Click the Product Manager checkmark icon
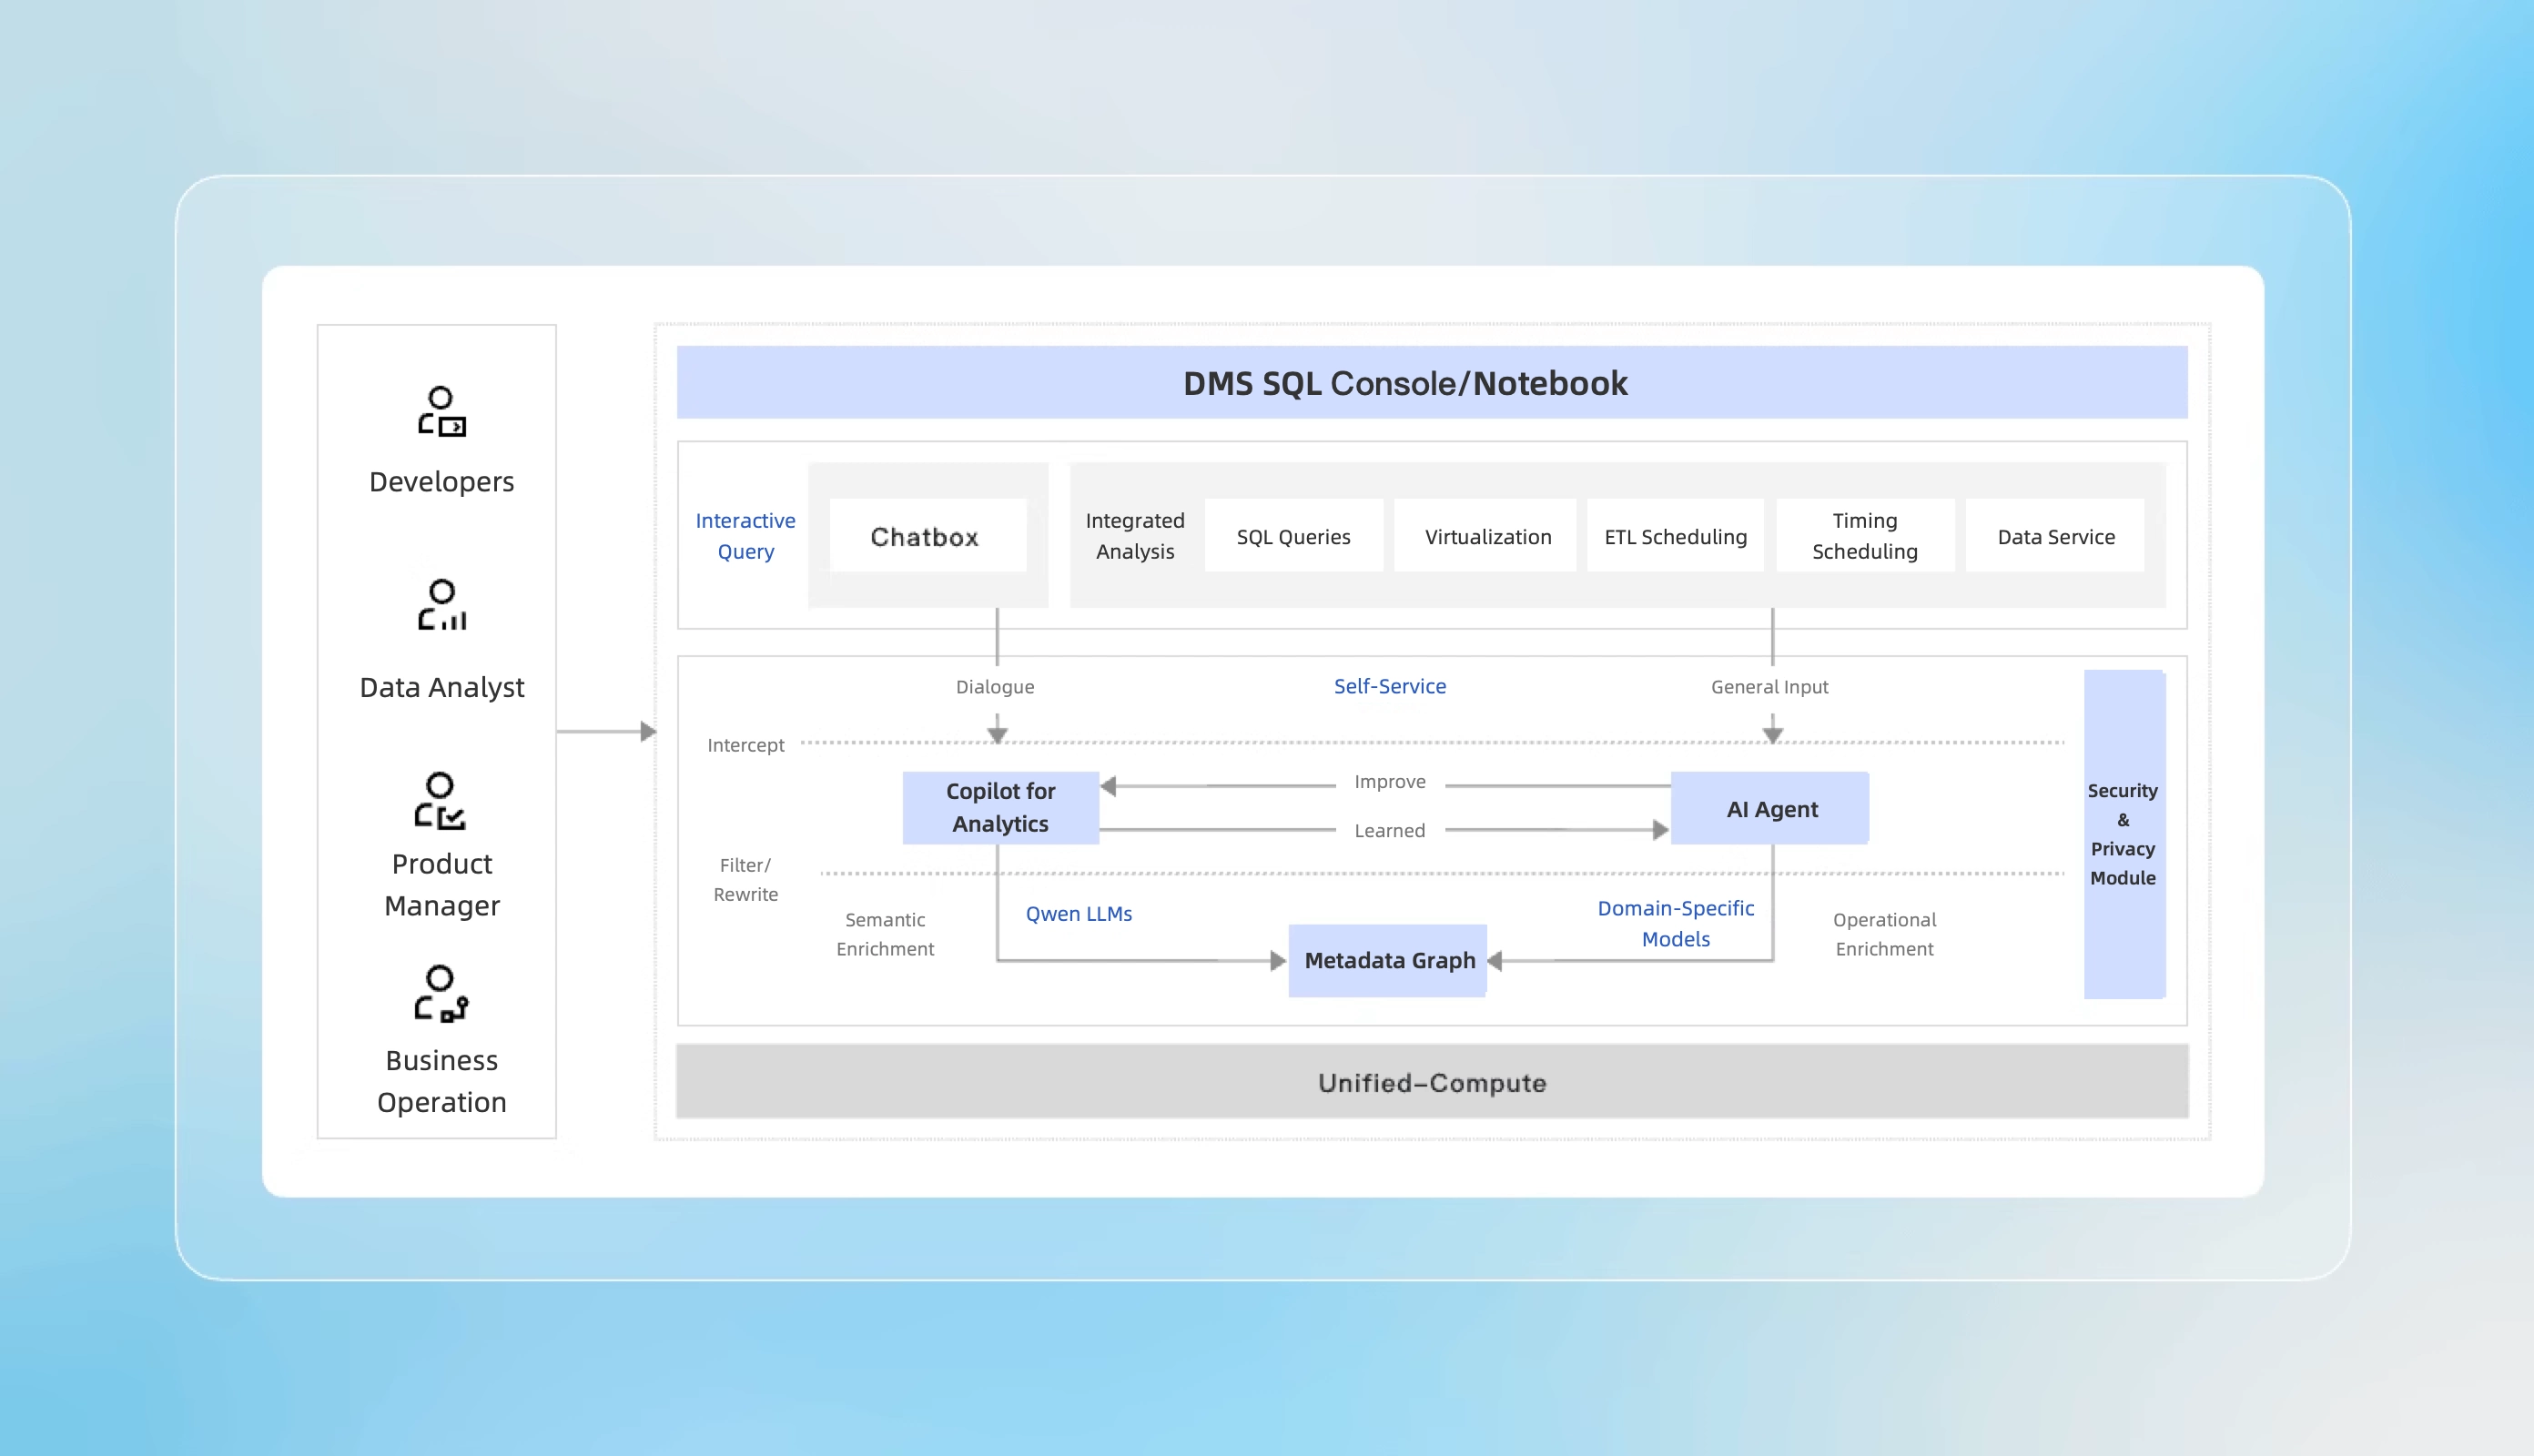 440,800
